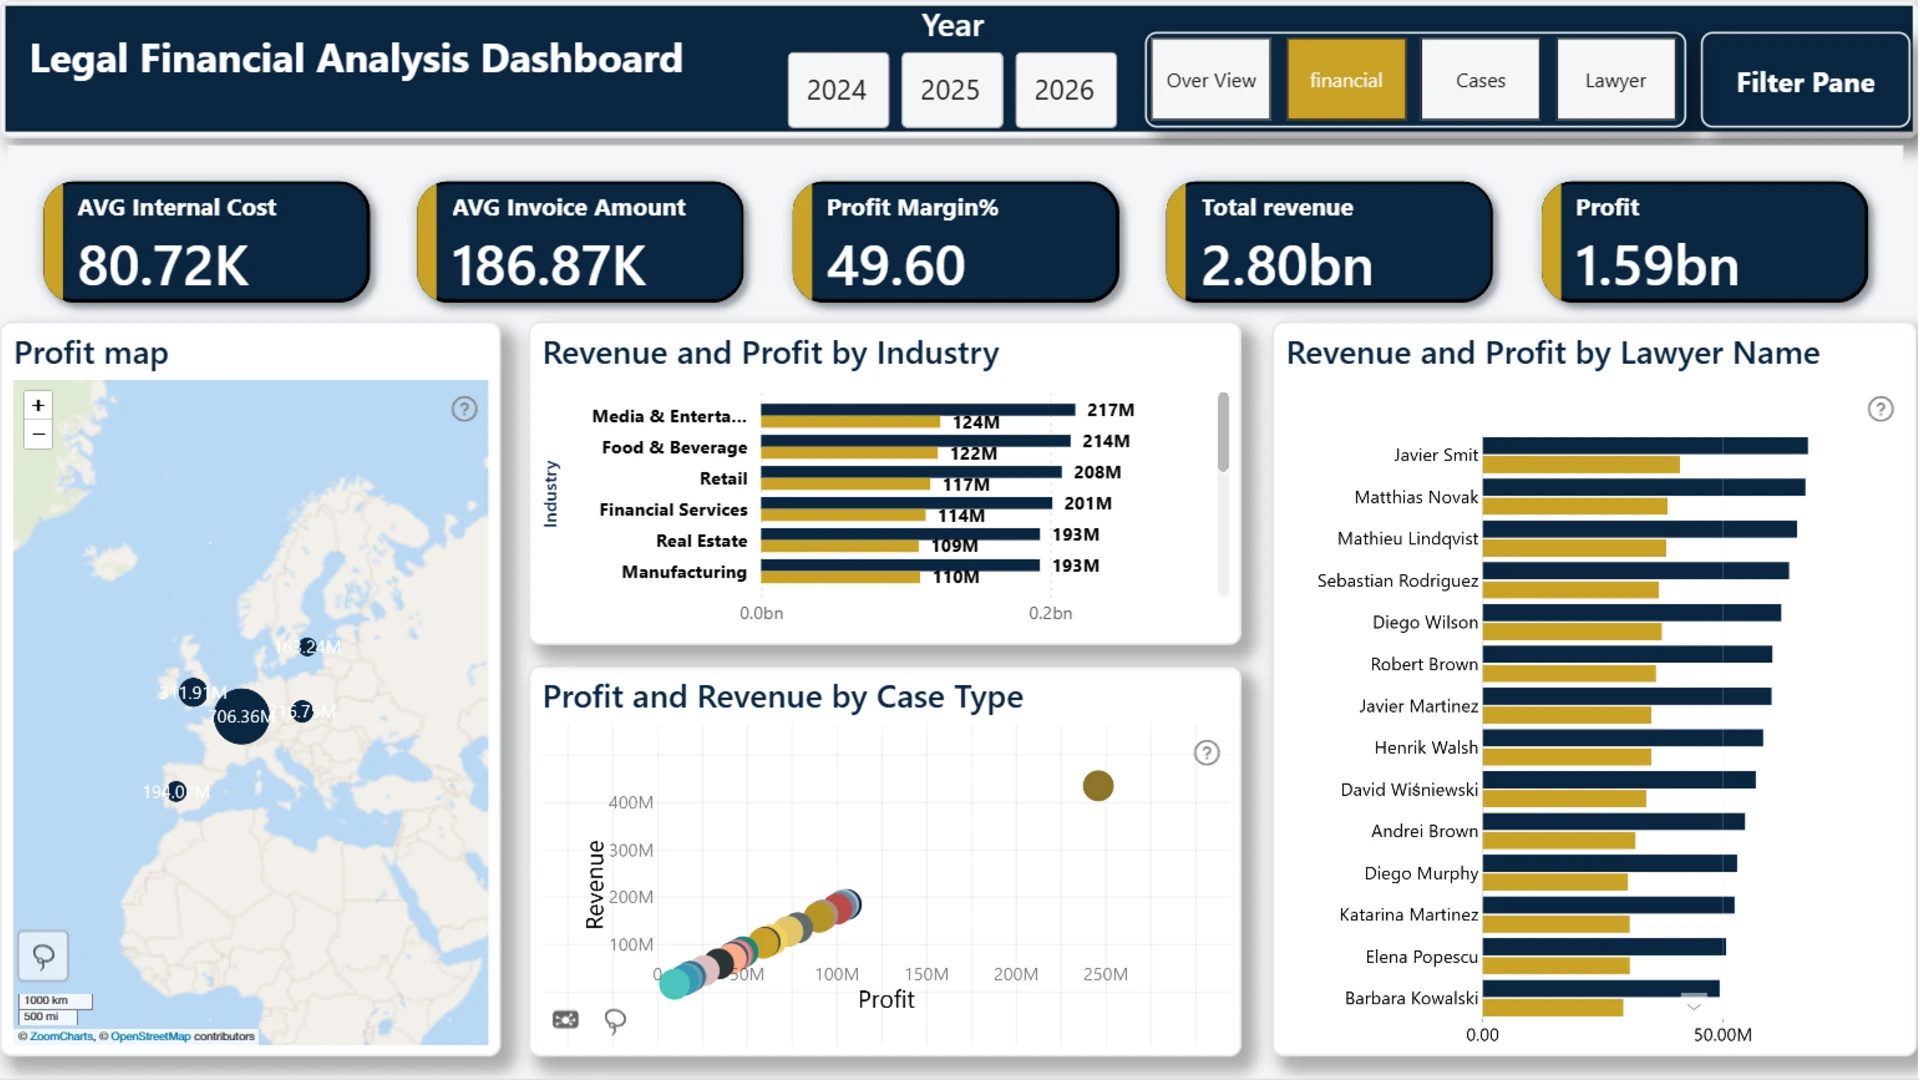The height and width of the screenshot is (1080, 1920).
Task: Select David Wiśniewski lawyer name
Action: (1409, 790)
